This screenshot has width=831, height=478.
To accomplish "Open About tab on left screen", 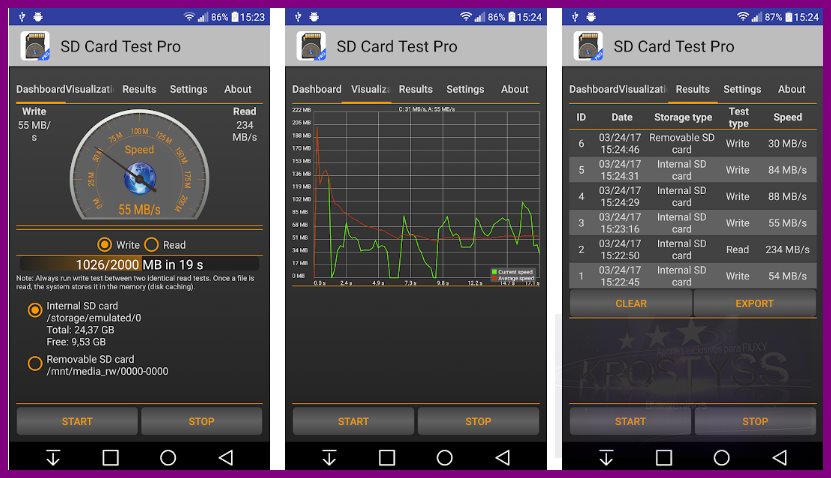I will pos(237,89).
